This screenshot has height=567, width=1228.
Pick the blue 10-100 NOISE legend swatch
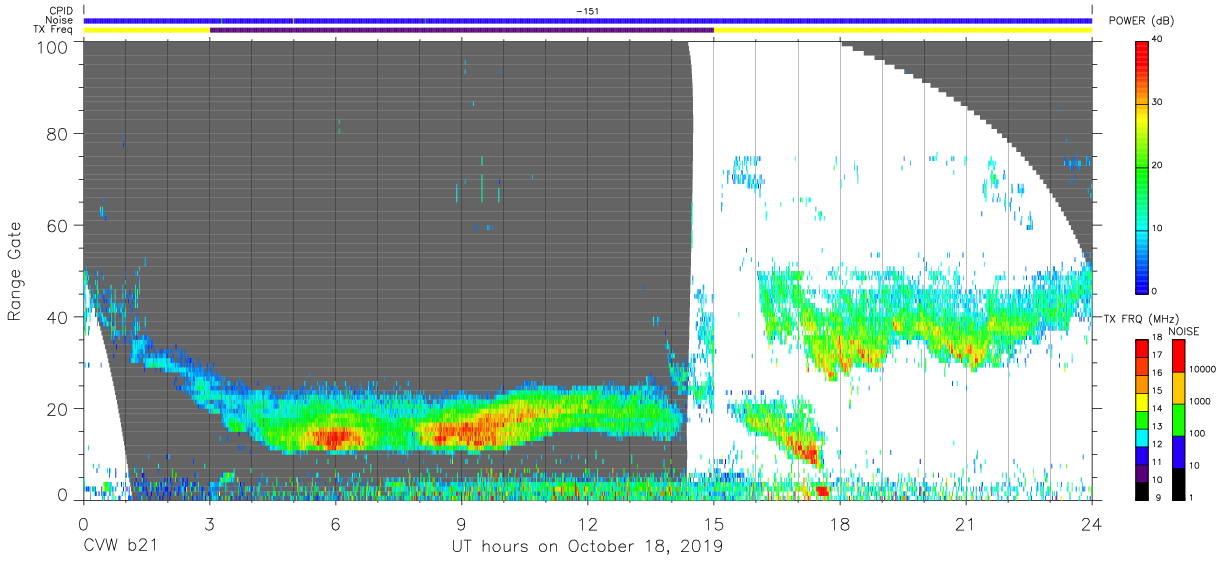(x=1177, y=451)
